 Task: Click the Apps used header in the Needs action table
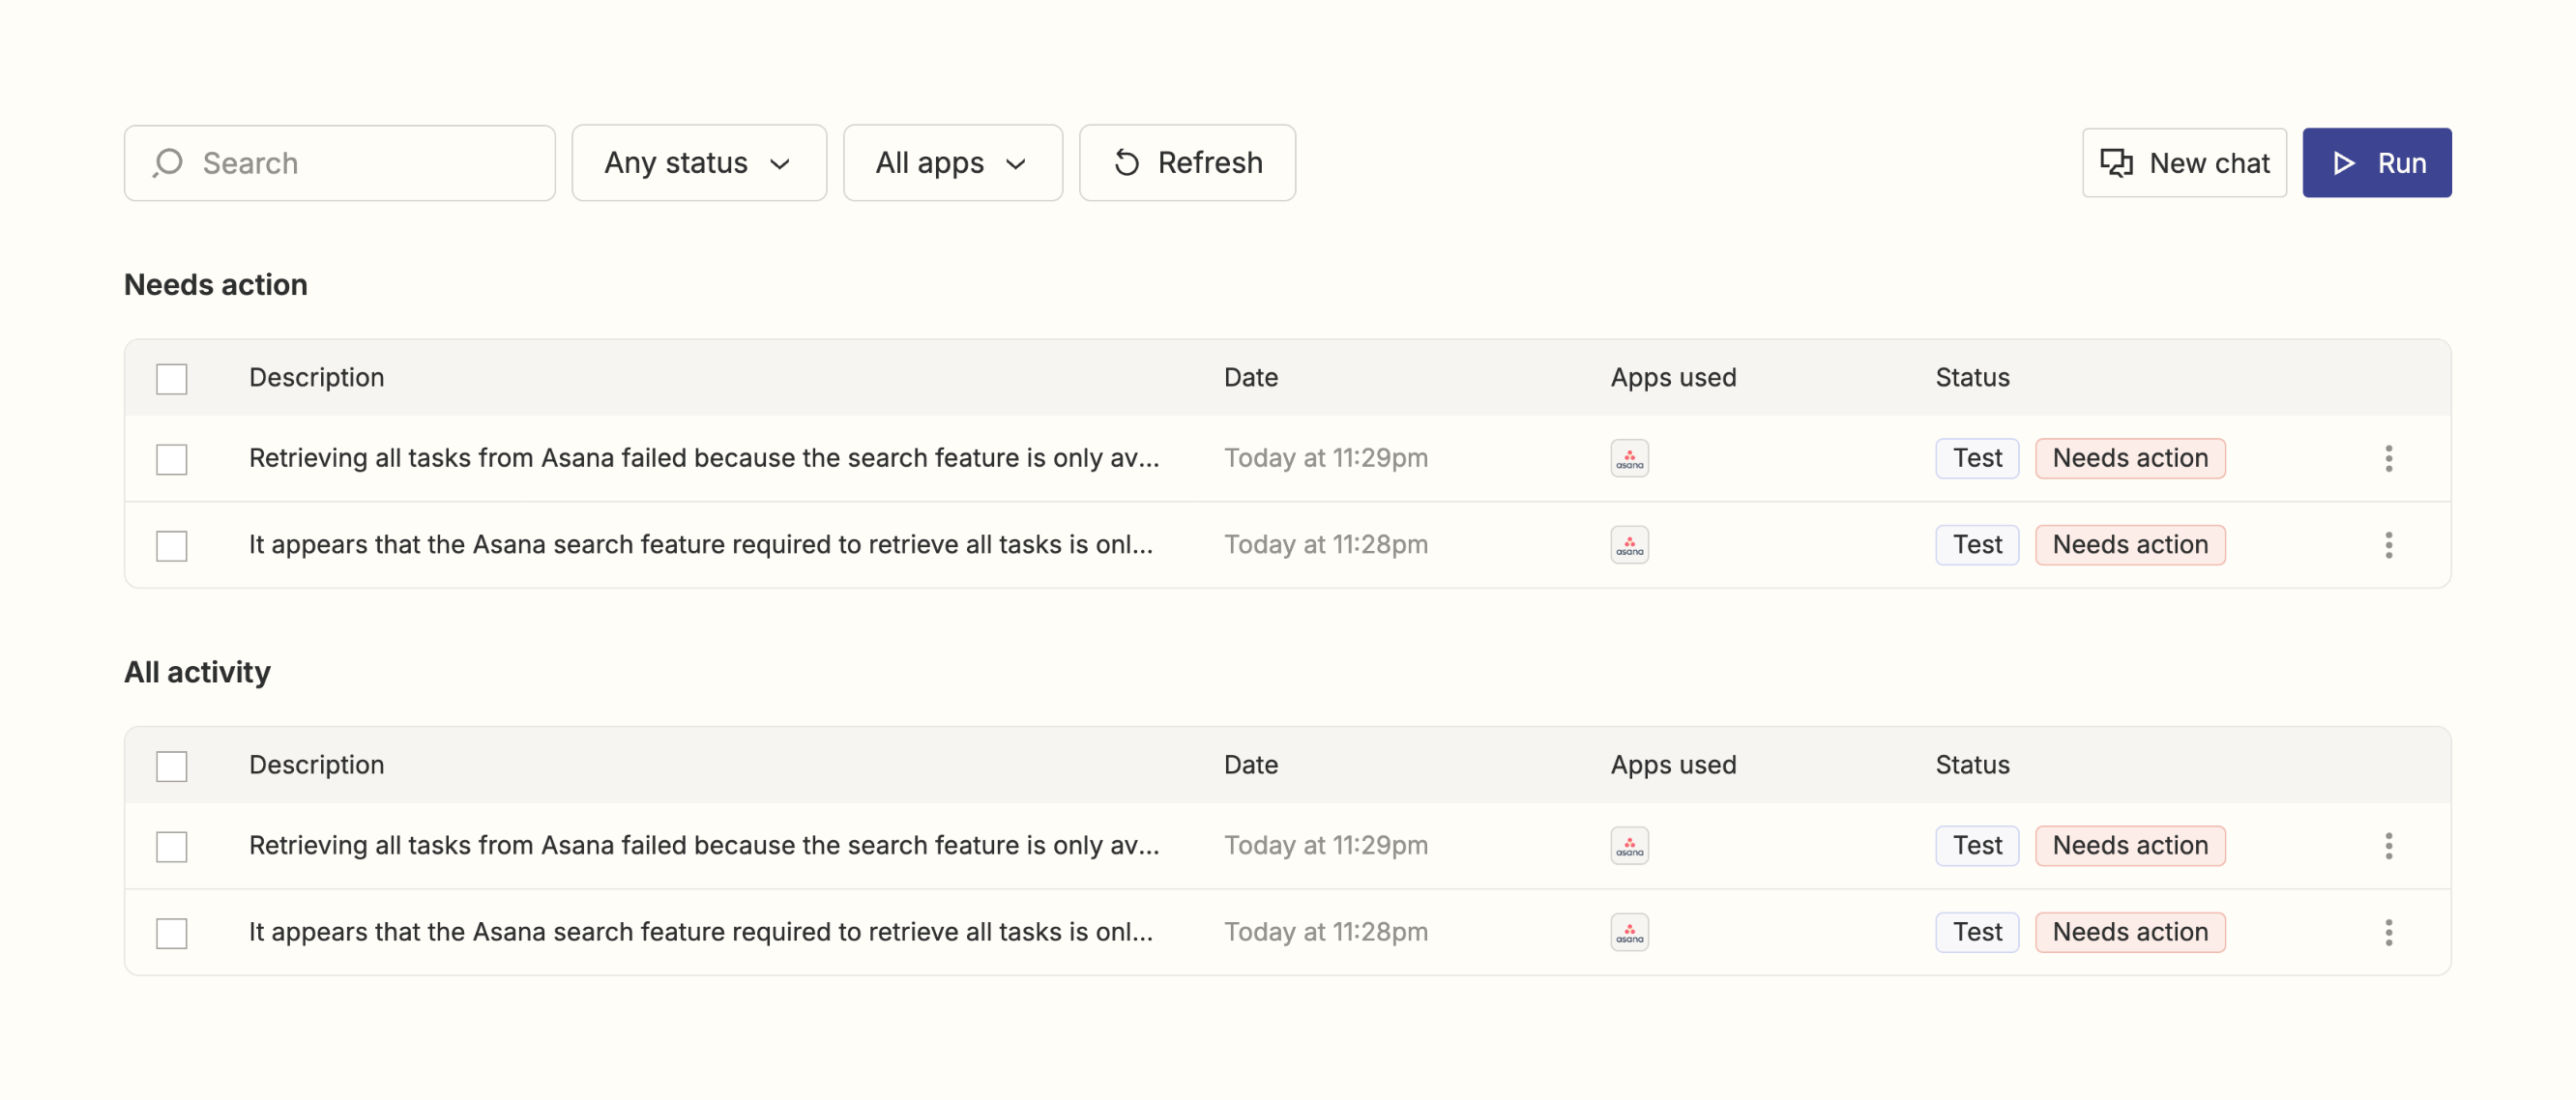point(1673,378)
